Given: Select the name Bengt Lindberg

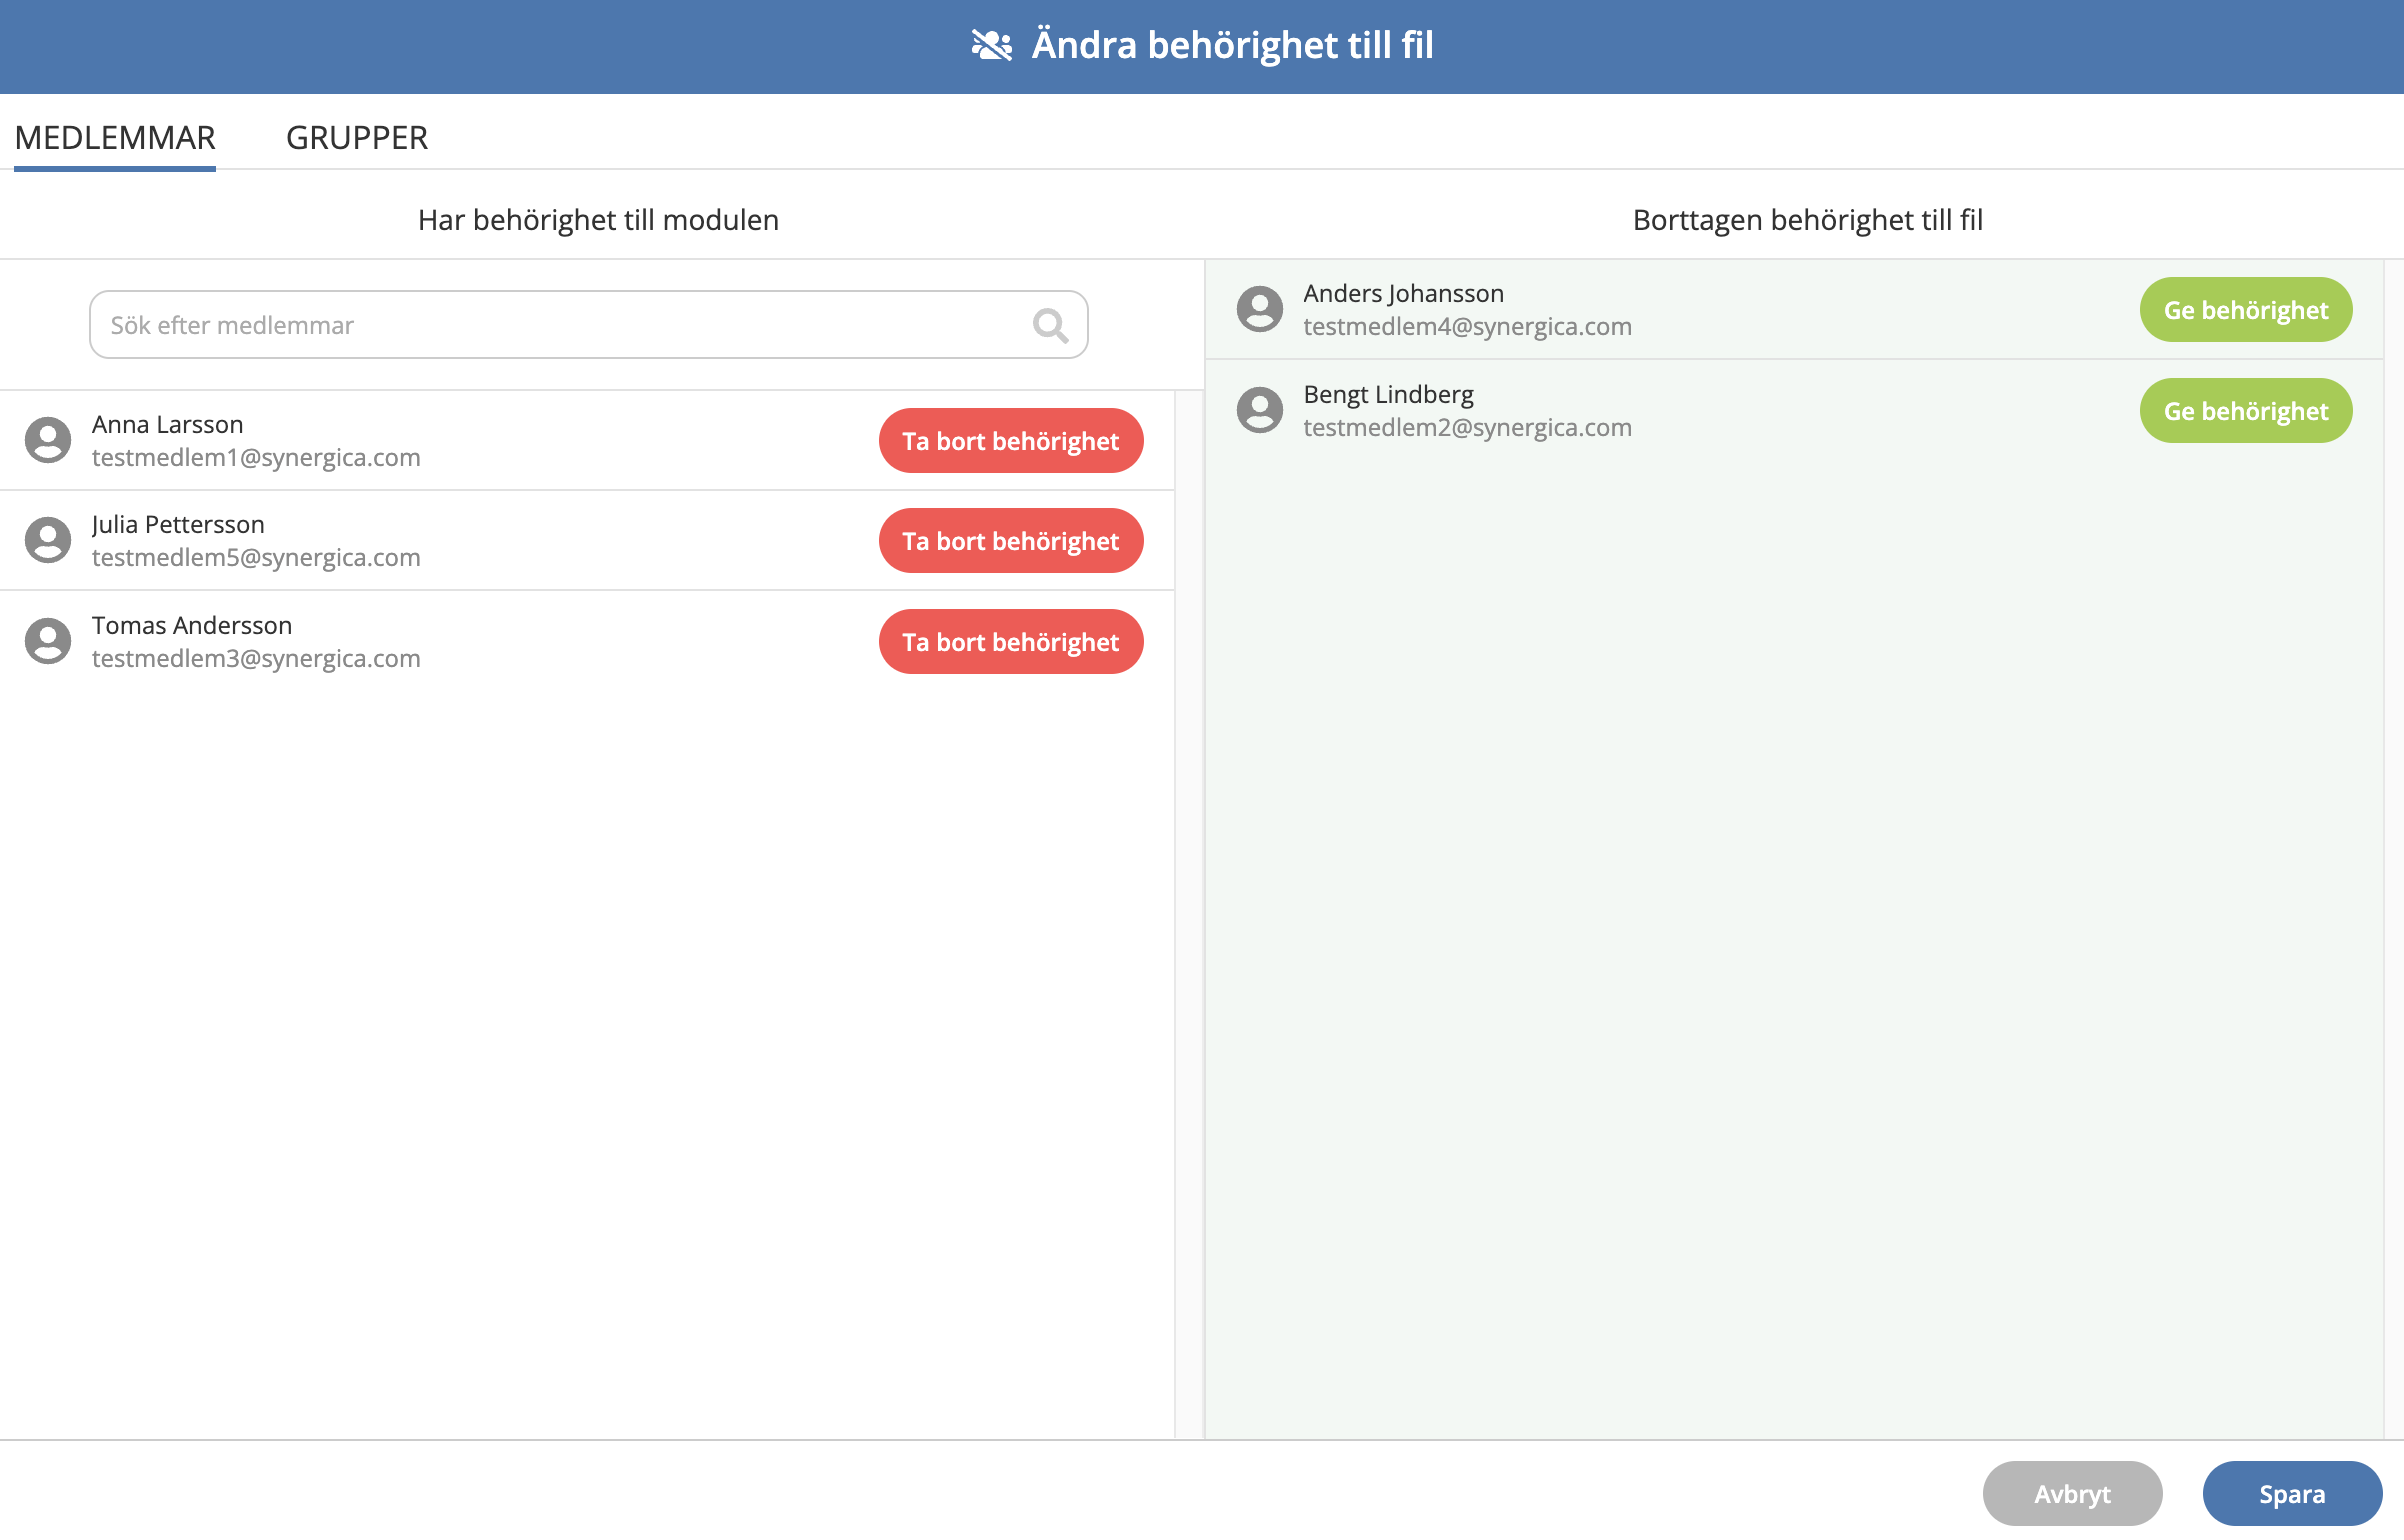Looking at the screenshot, I should point(1388,394).
